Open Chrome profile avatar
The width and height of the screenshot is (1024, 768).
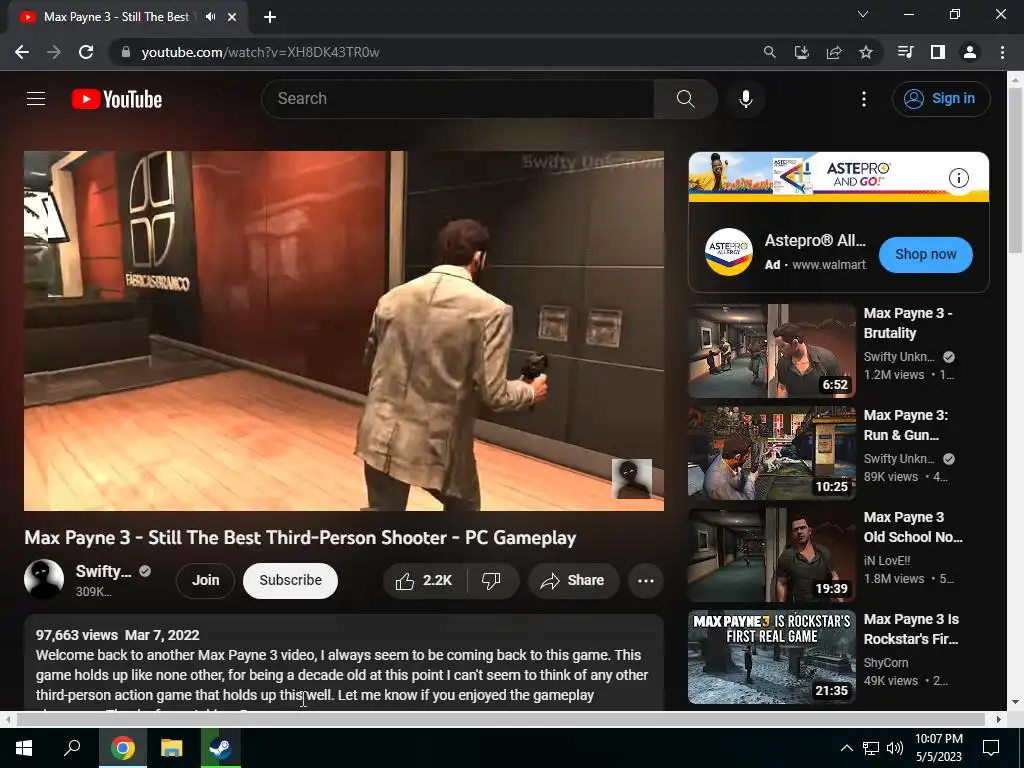point(969,52)
